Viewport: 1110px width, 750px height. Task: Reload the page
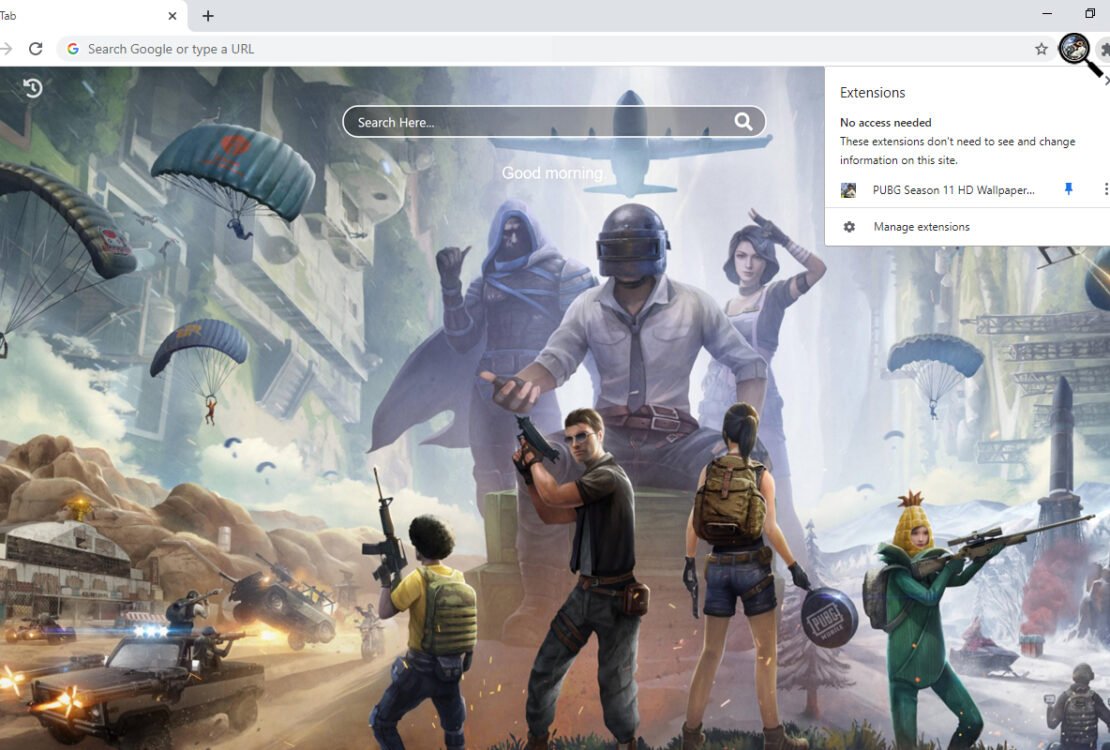click(x=36, y=49)
